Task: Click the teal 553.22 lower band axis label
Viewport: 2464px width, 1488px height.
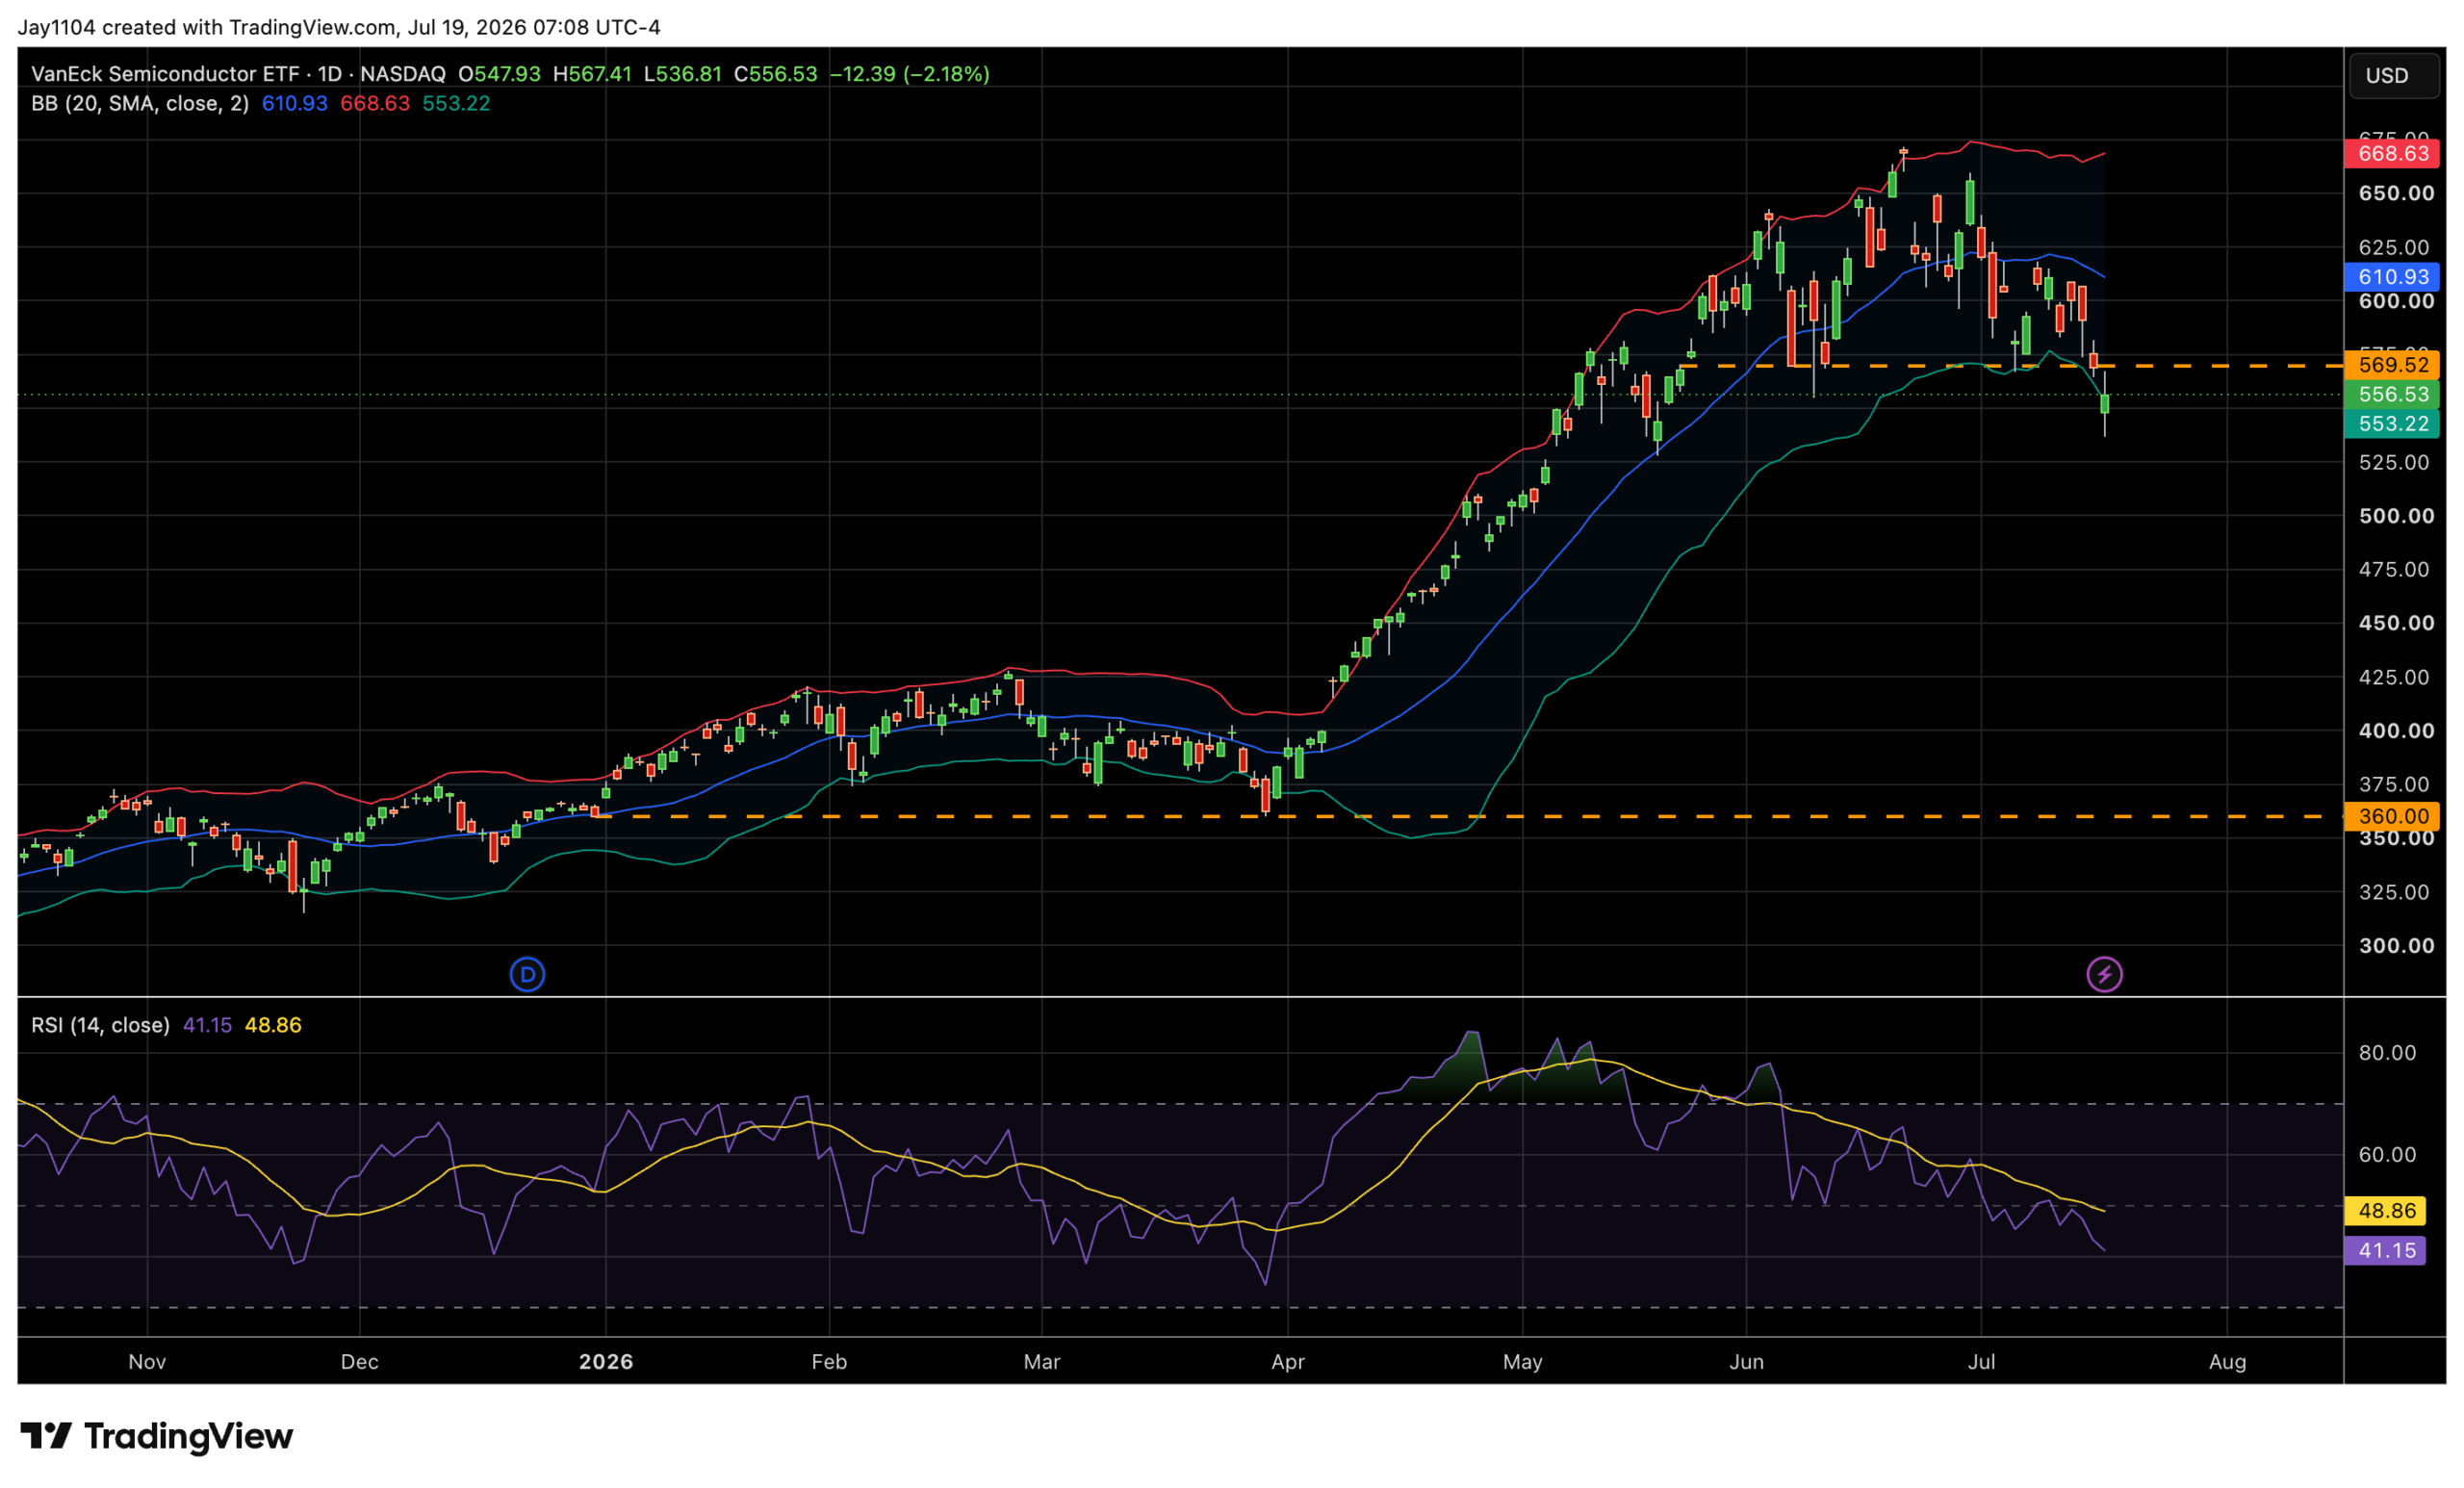Action: [x=2392, y=424]
